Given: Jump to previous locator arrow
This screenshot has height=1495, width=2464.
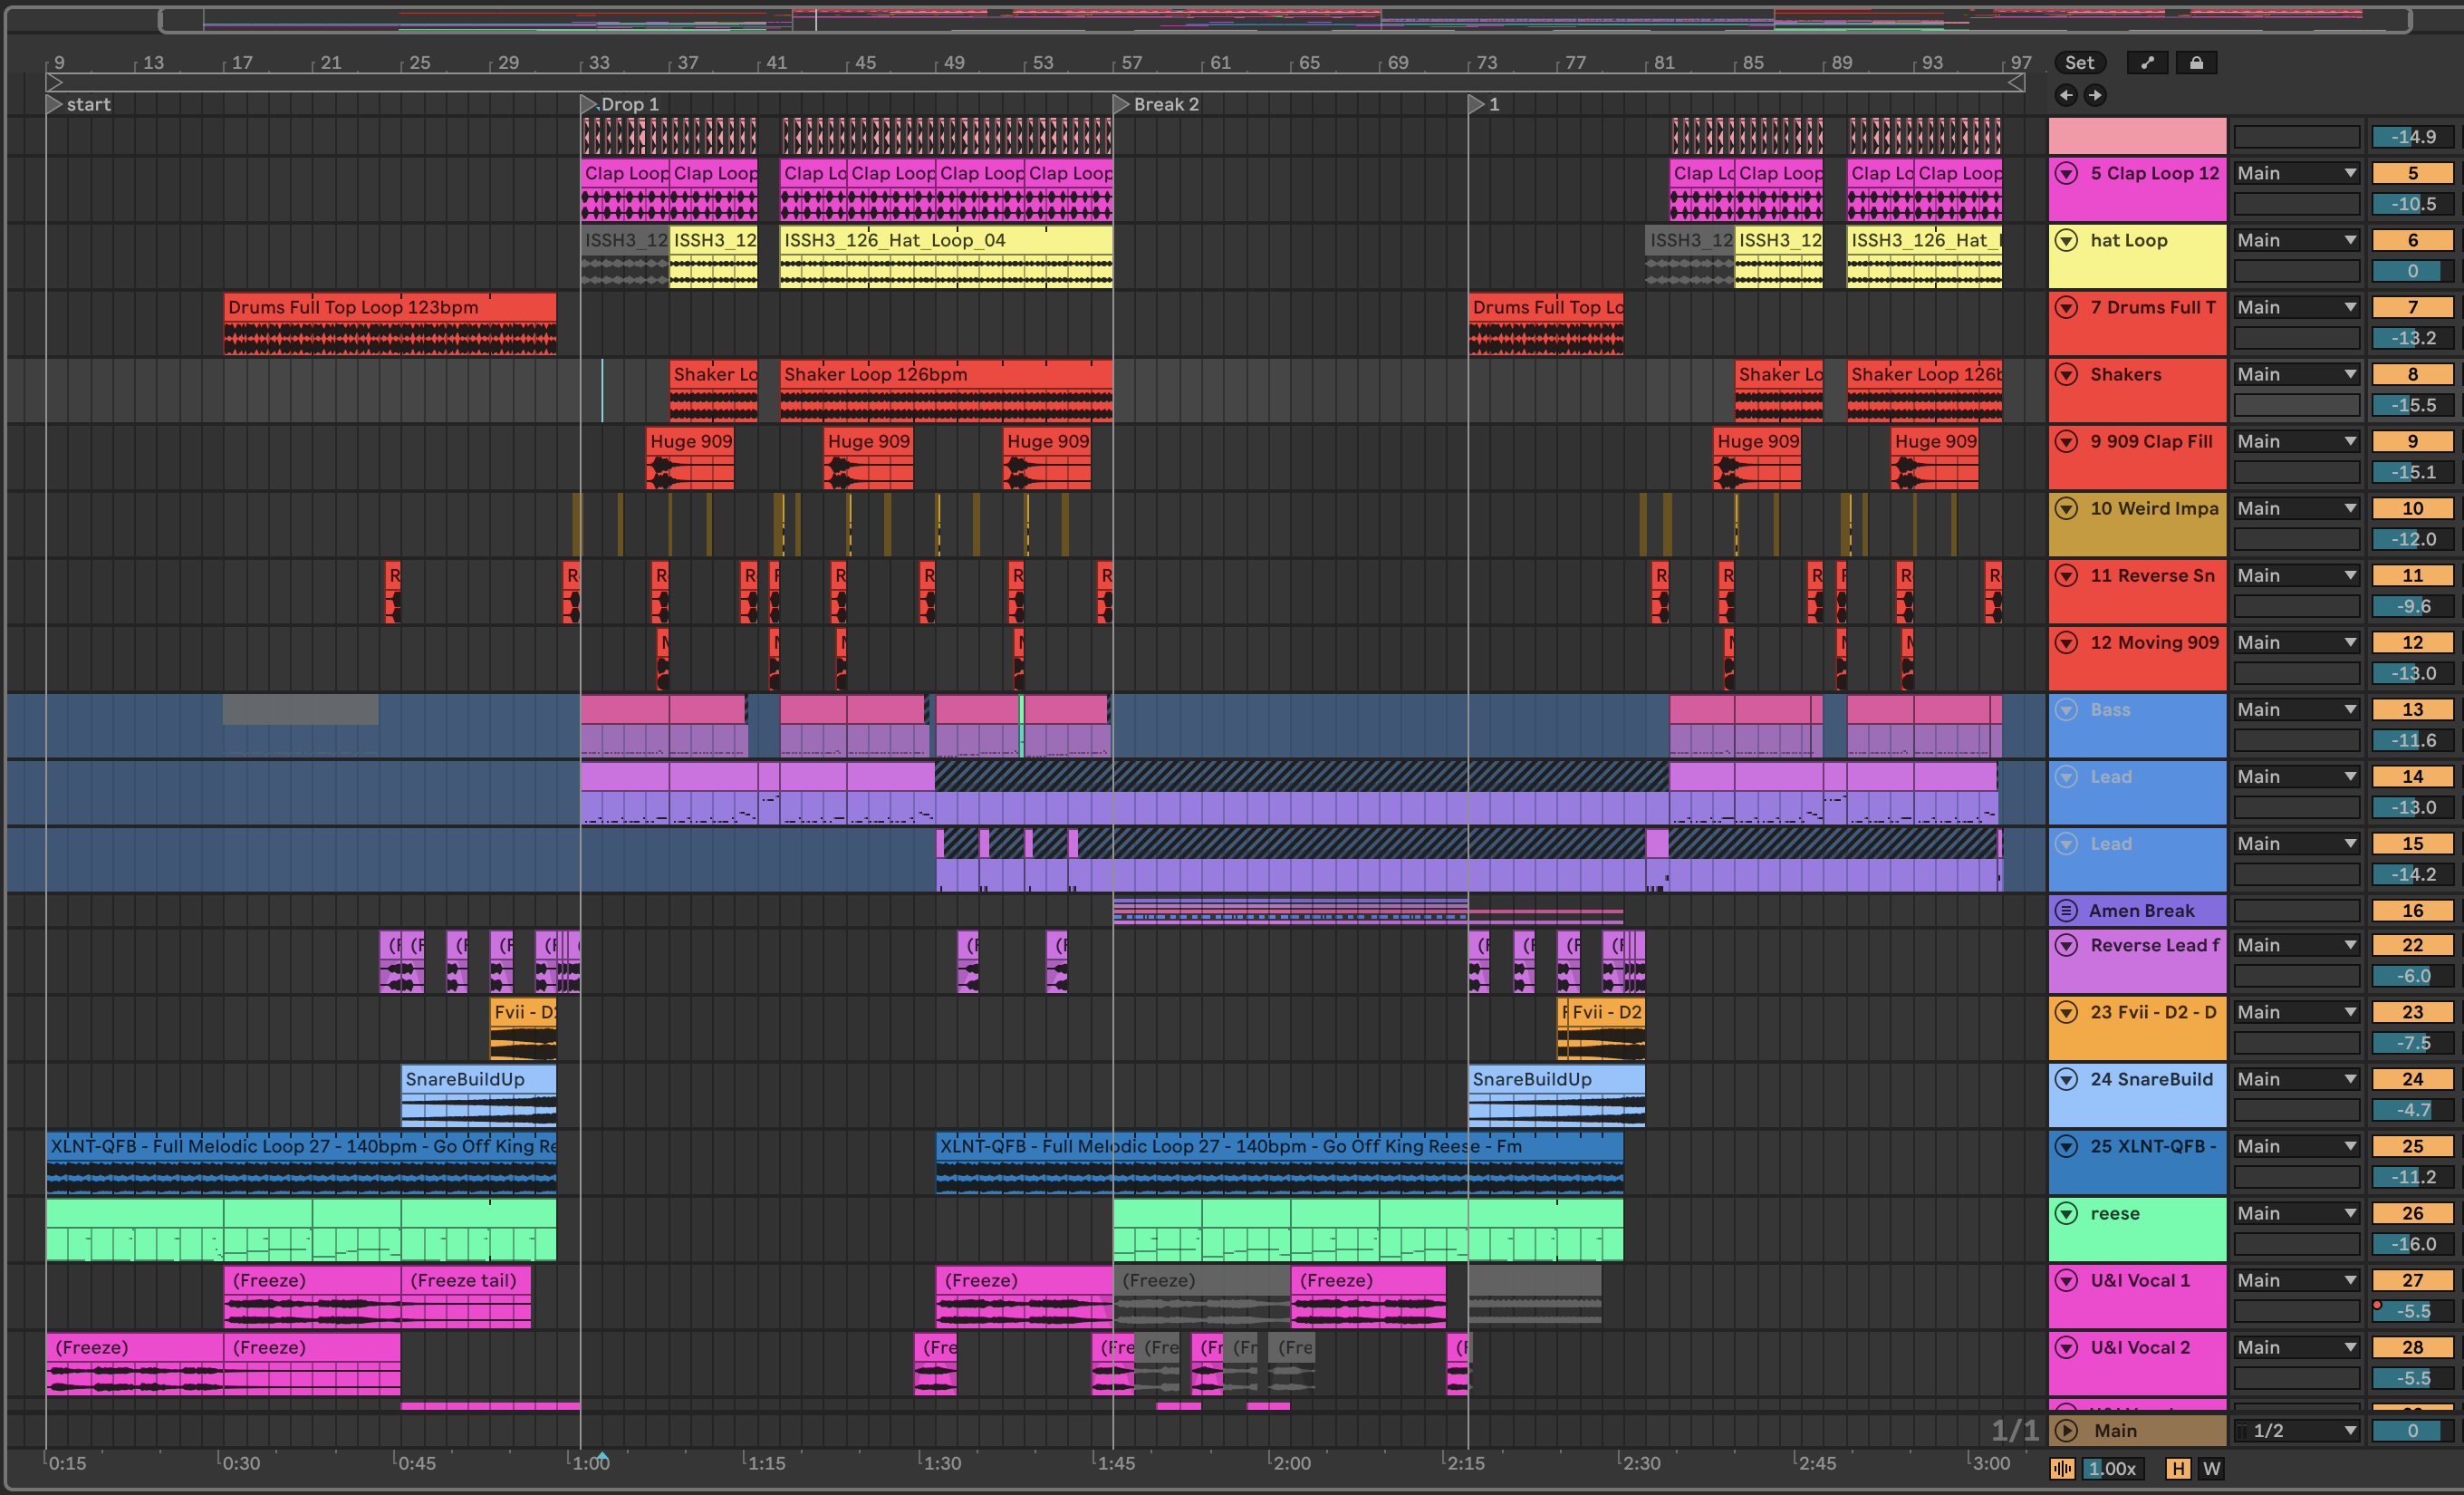Looking at the screenshot, I should [x=2066, y=95].
